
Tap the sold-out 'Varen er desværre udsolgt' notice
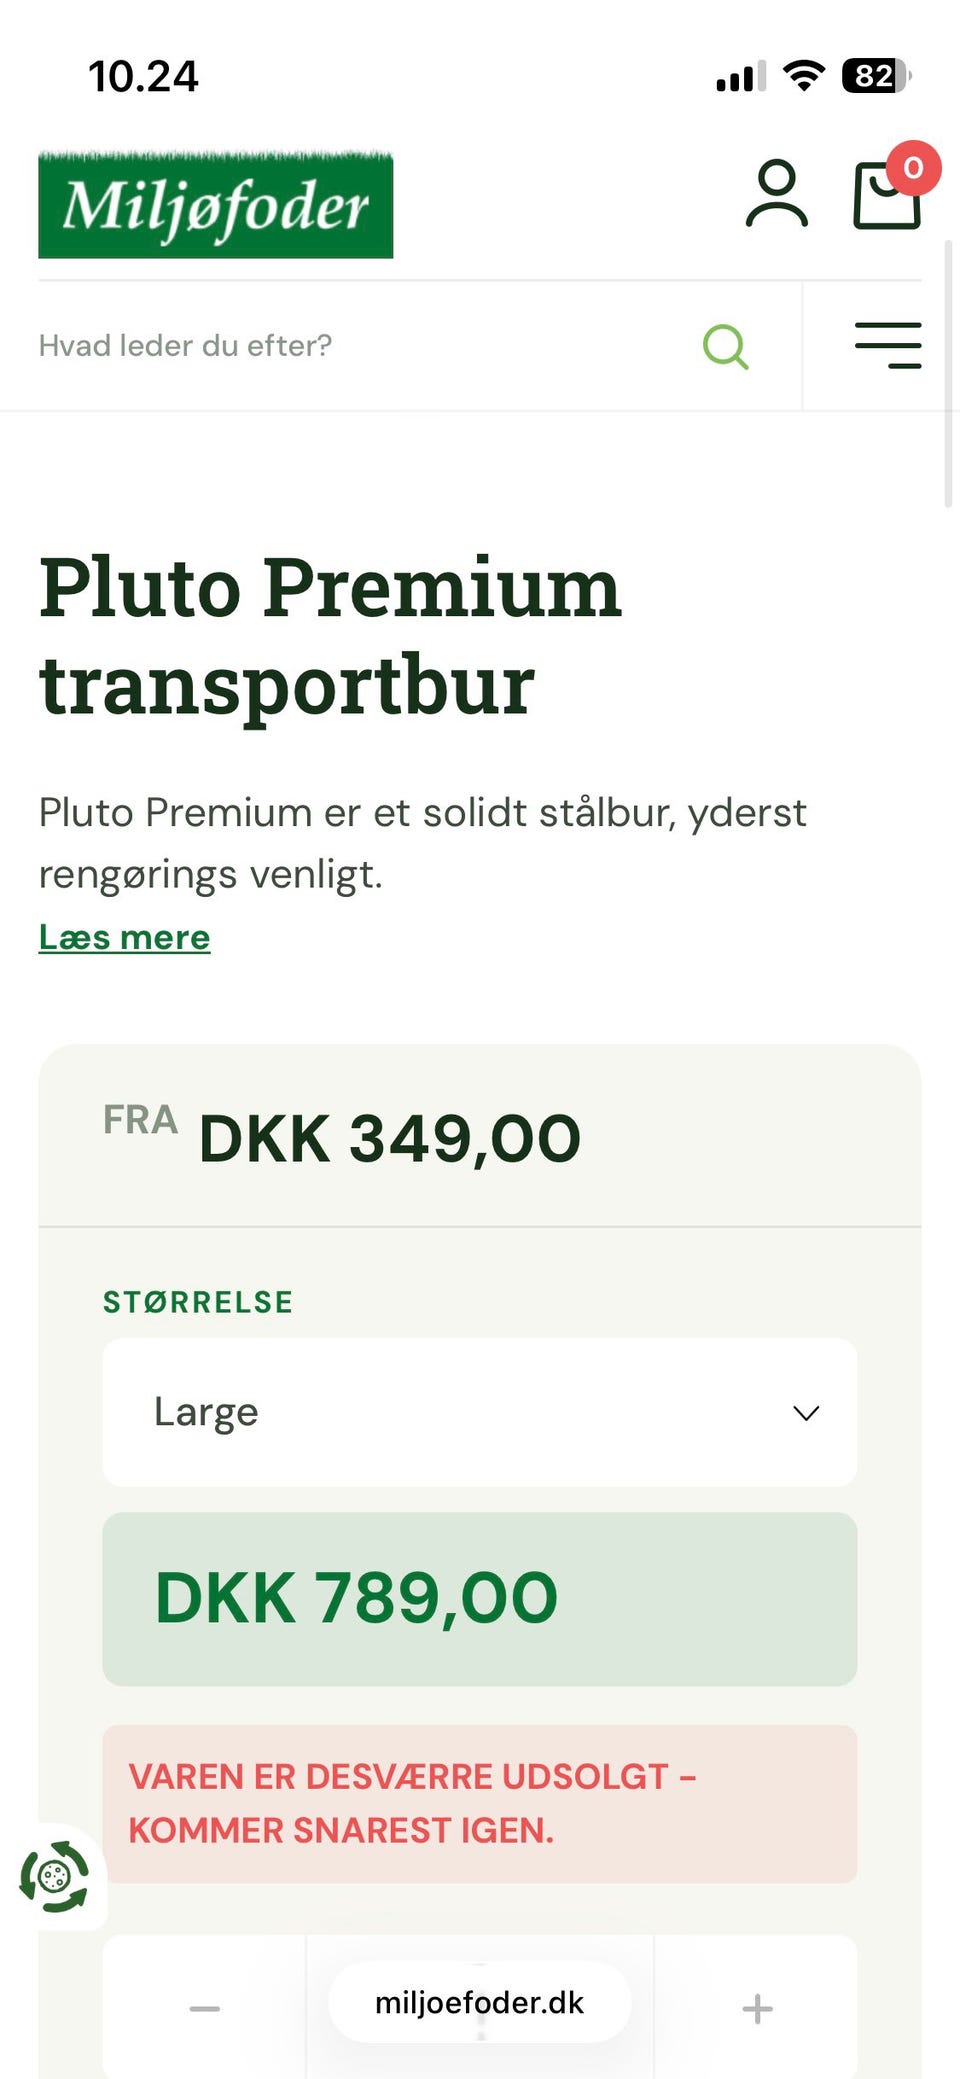point(479,1803)
